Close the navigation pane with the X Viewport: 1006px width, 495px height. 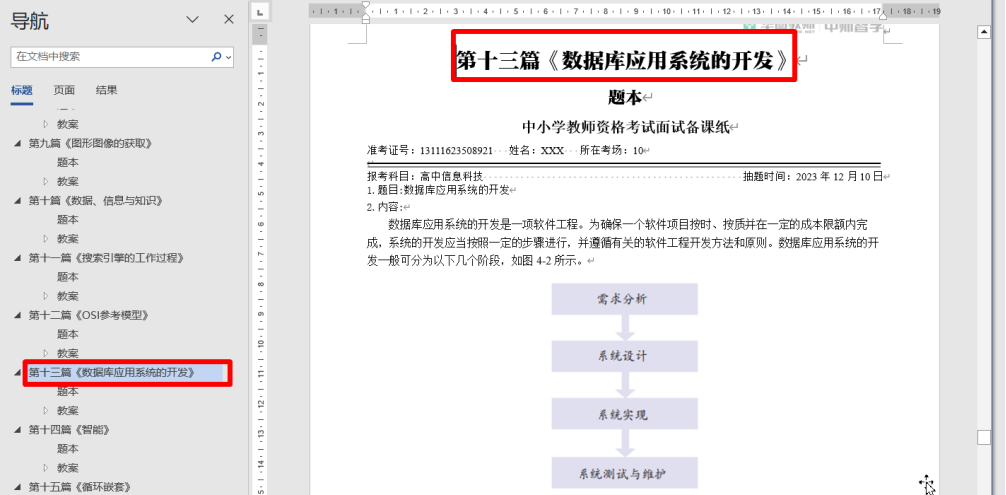pyautogui.click(x=229, y=19)
